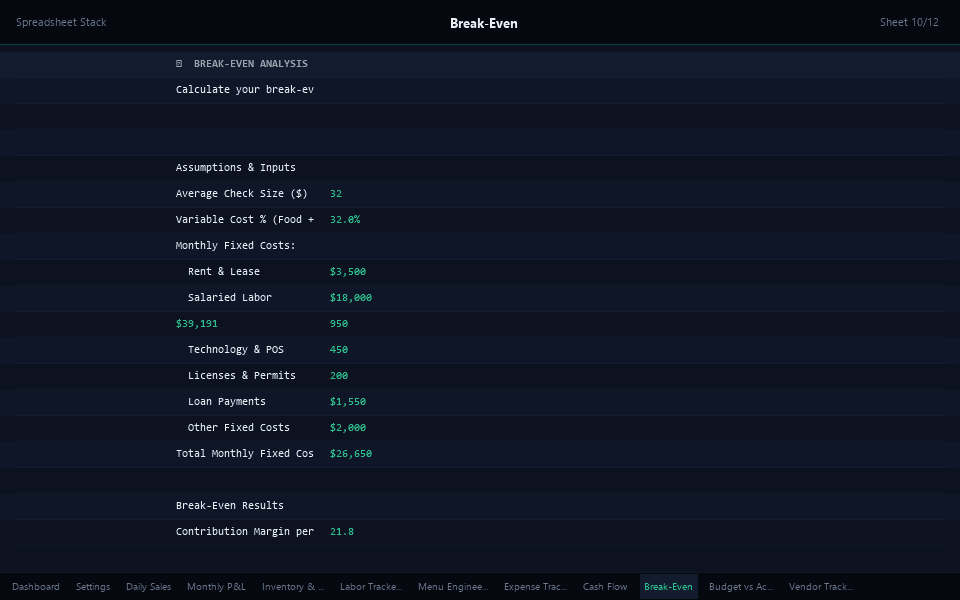Select the Contribution Margin value 21.8
Viewport: 960px width, 600px height.
[x=341, y=531]
